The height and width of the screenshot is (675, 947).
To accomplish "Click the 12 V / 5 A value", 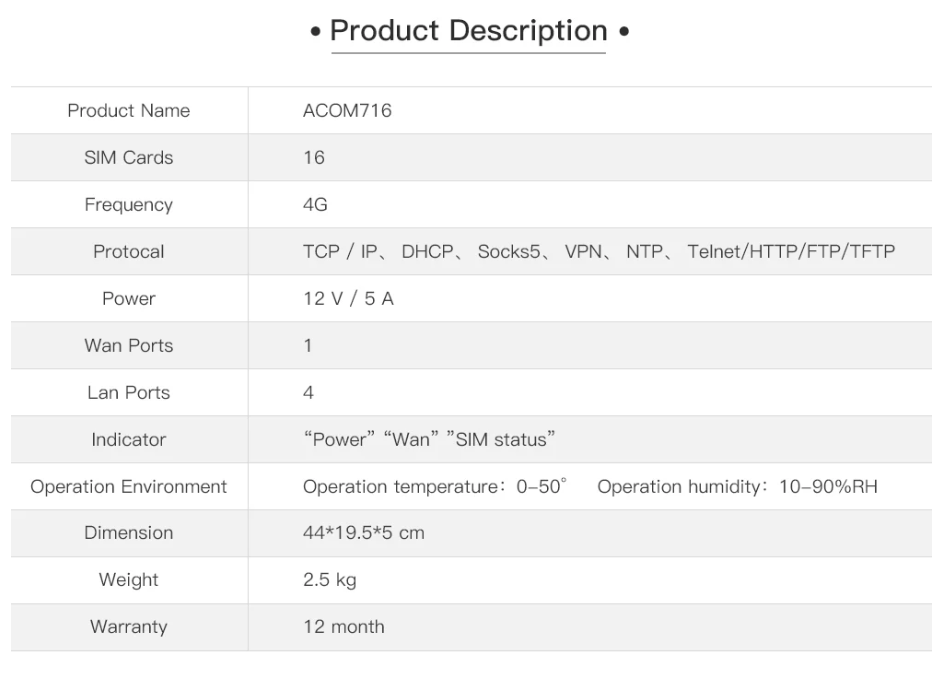I will click(348, 299).
